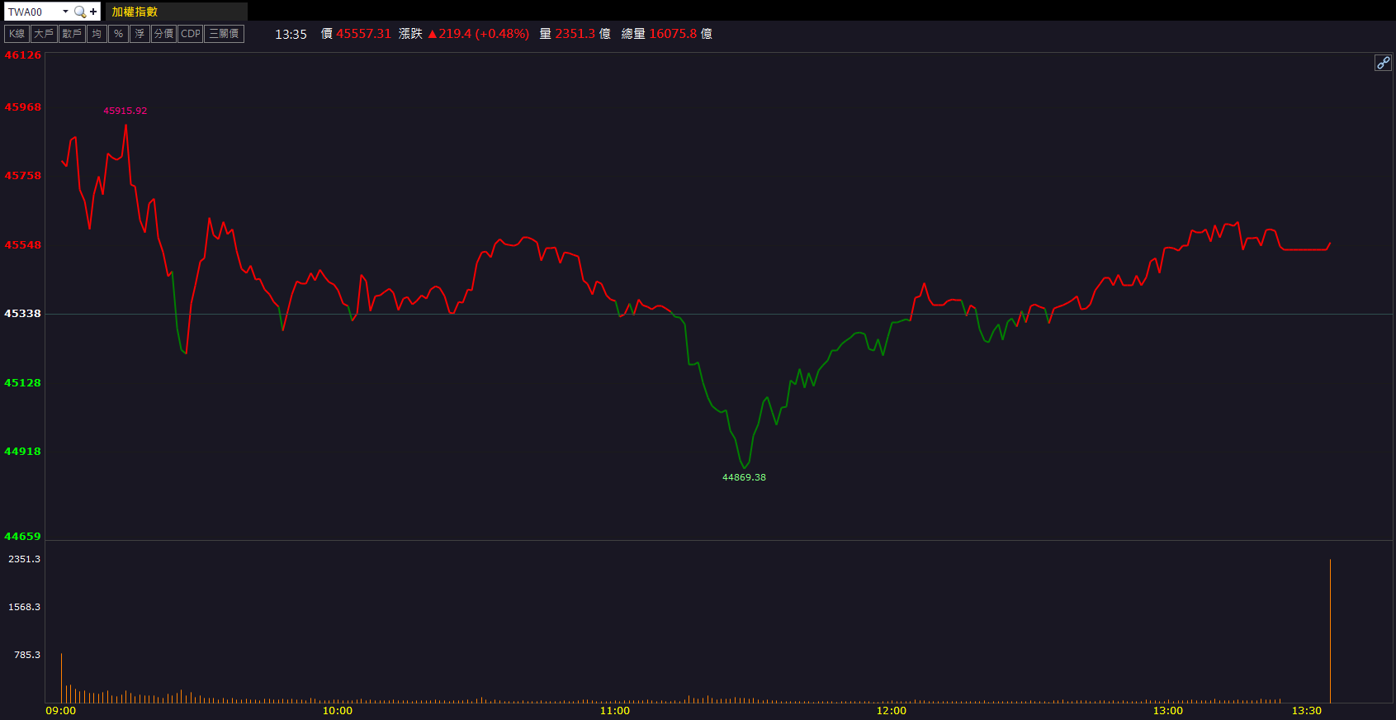Click the volume value 2351.3

click(x=575, y=34)
